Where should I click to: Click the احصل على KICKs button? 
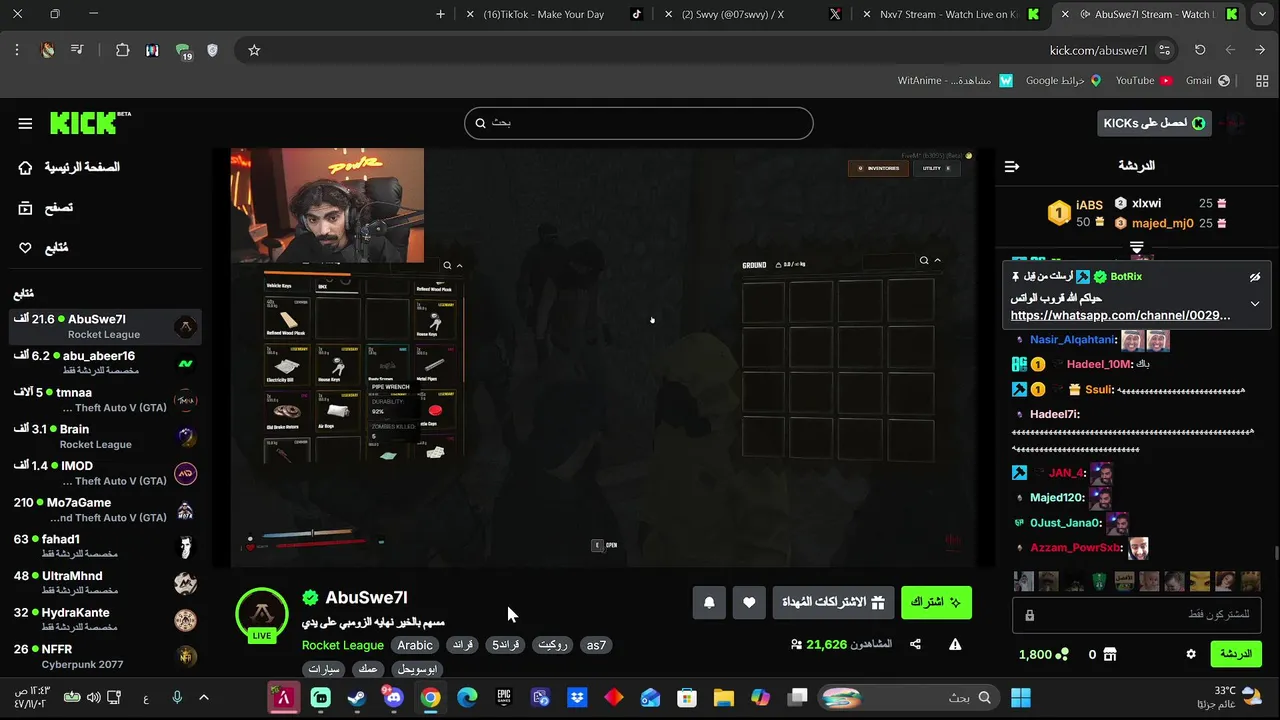pyautogui.click(x=1154, y=123)
